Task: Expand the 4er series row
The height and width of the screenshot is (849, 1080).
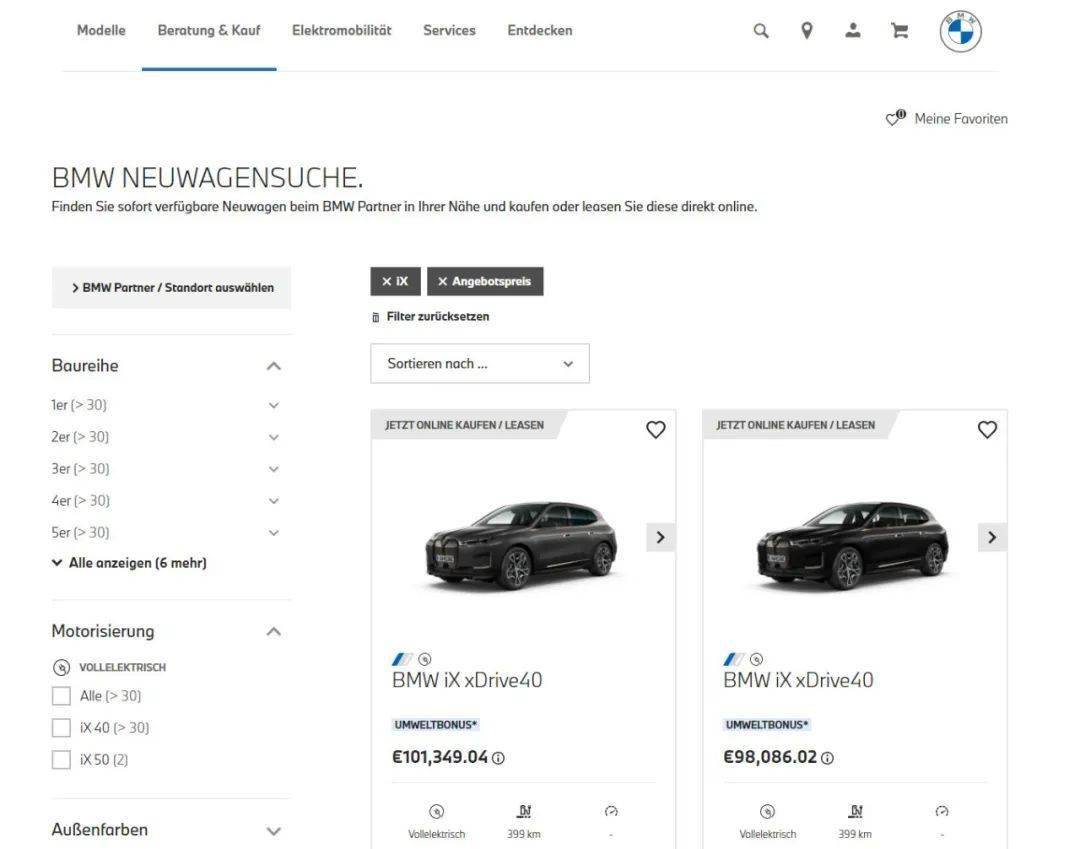Action: click(273, 501)
